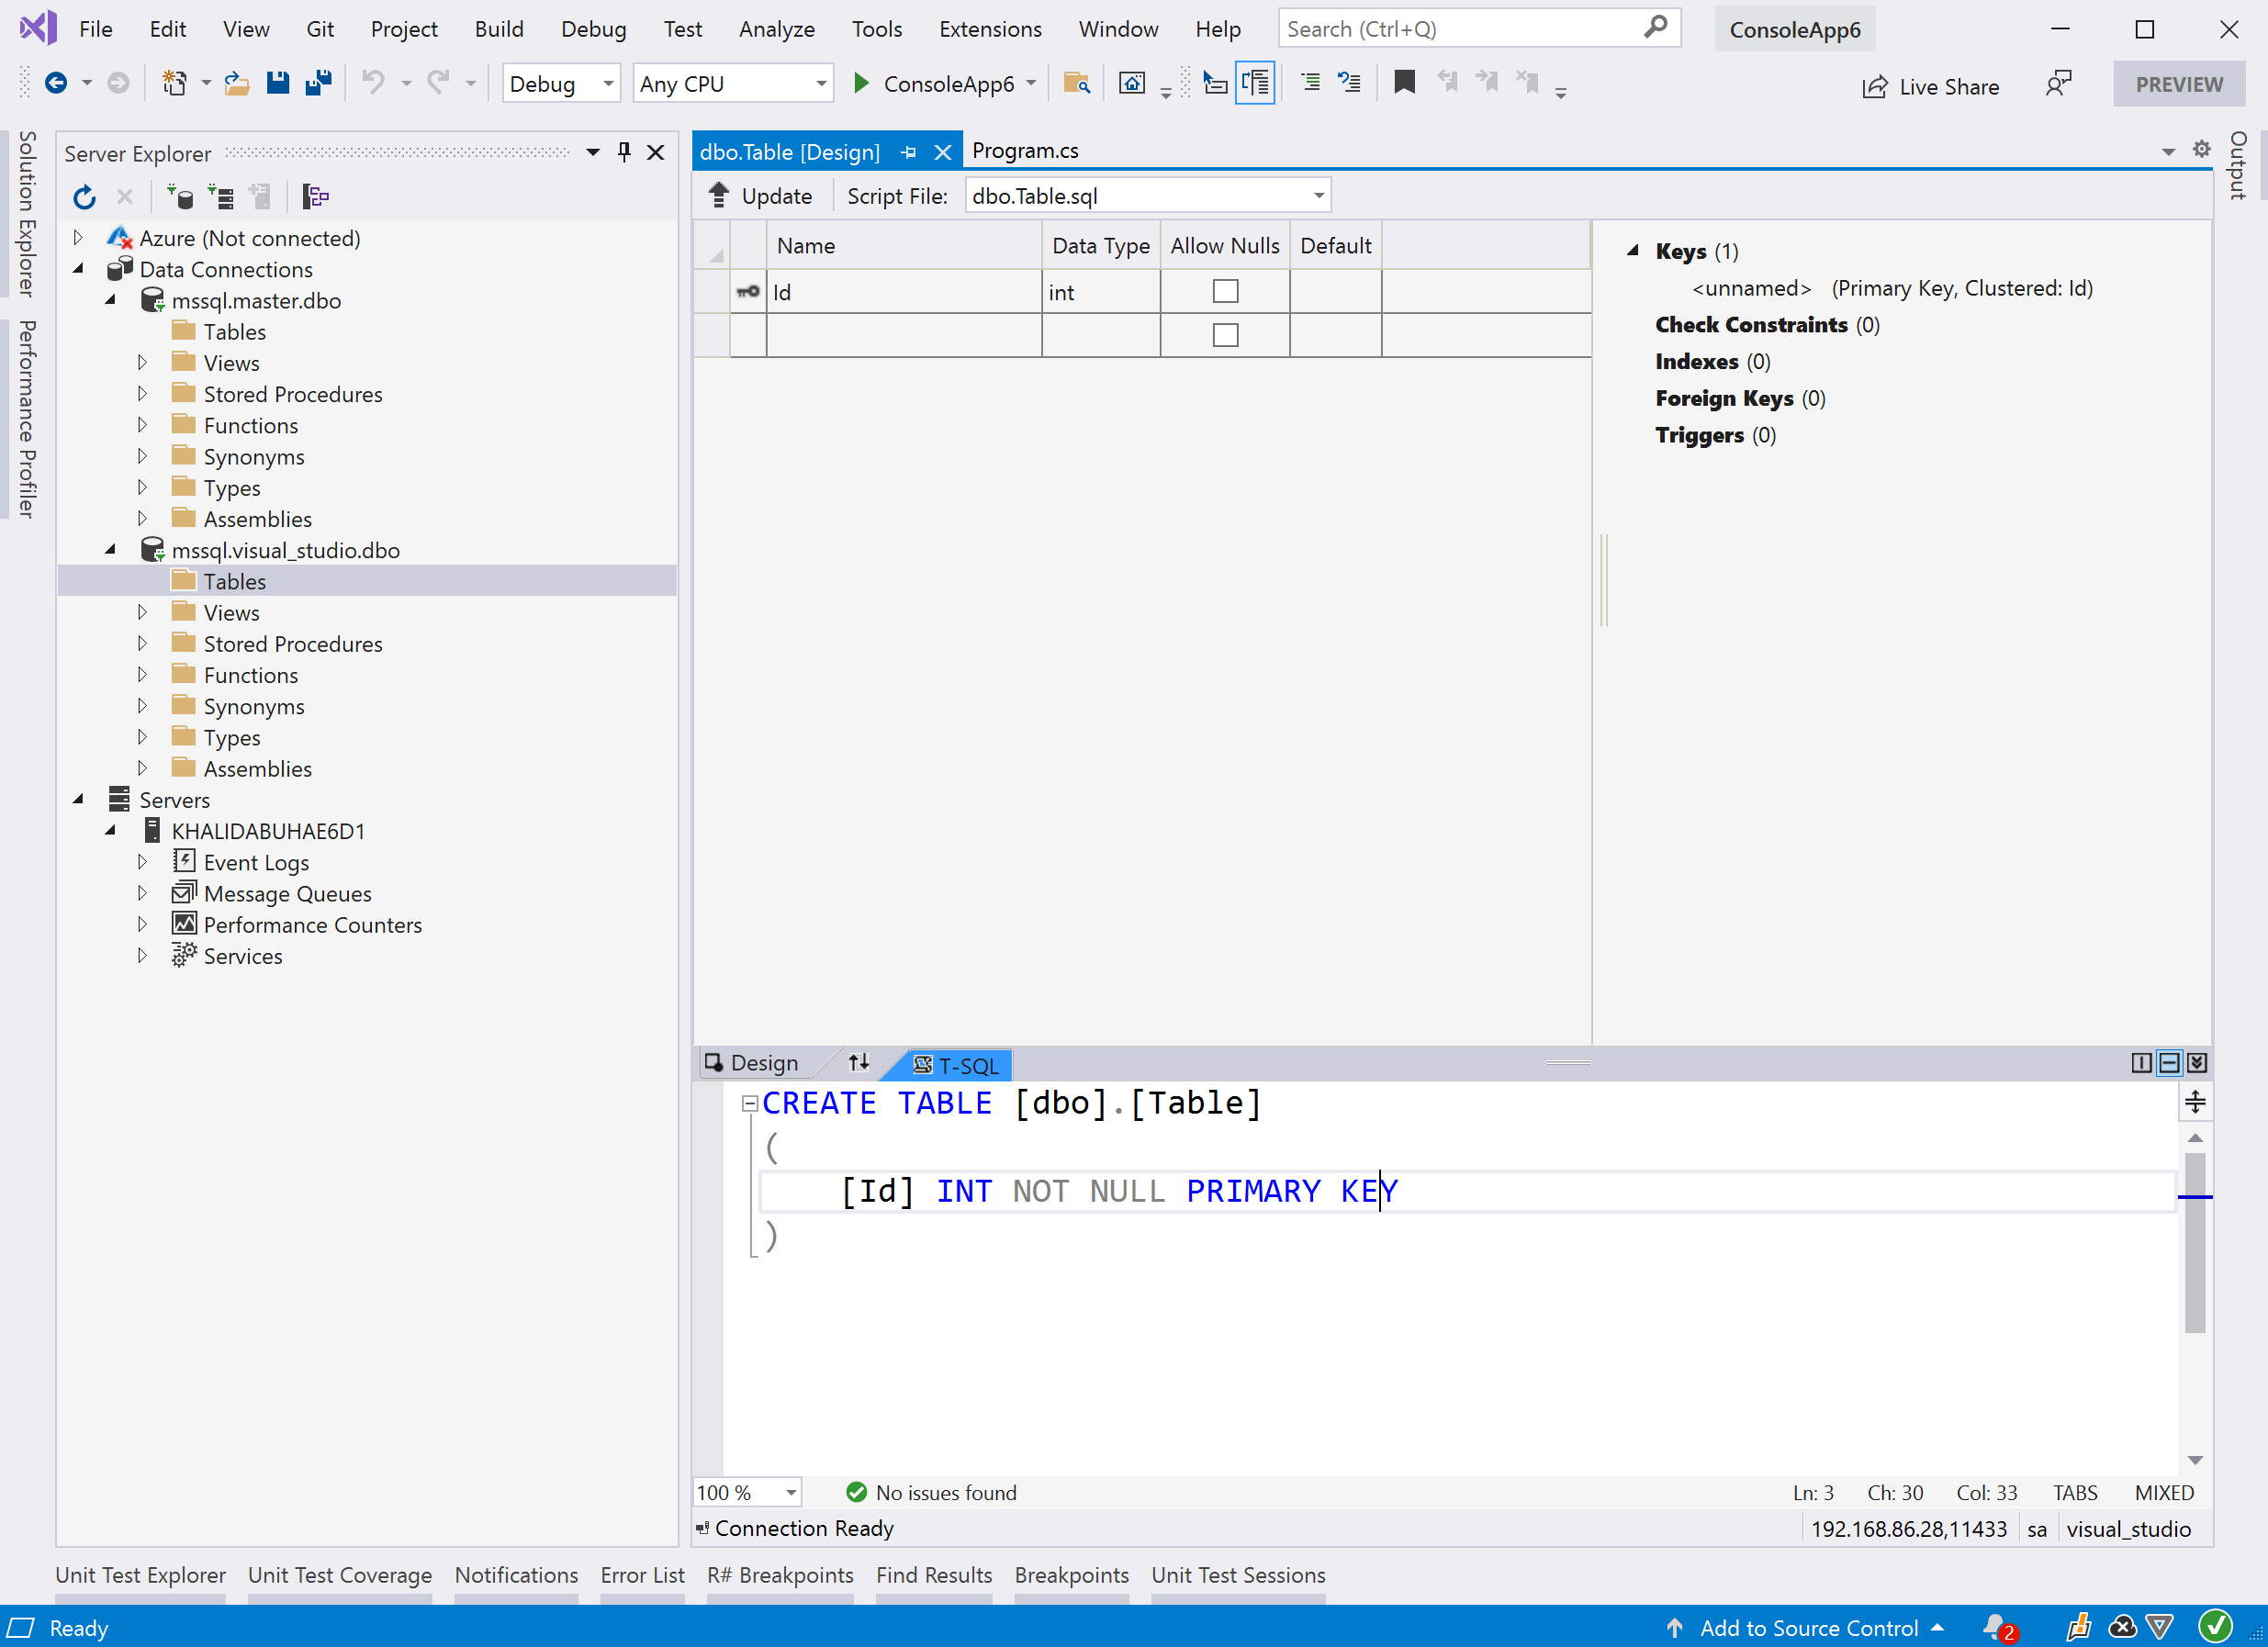Toggle Allow Nulls checkbox for Id column

point(1224,291)
